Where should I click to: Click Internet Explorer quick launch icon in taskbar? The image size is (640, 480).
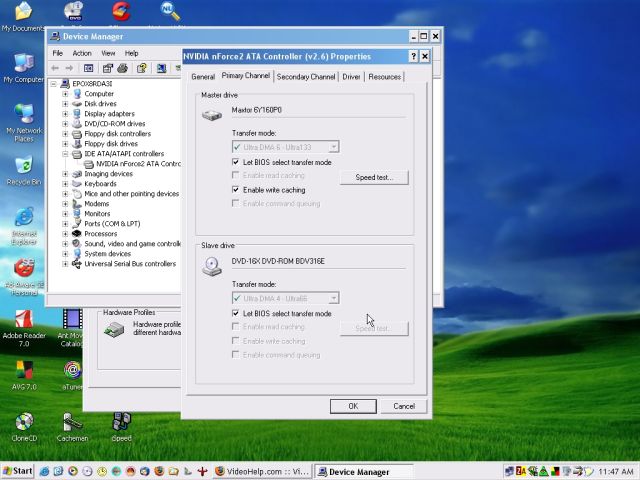coord(44,471)
